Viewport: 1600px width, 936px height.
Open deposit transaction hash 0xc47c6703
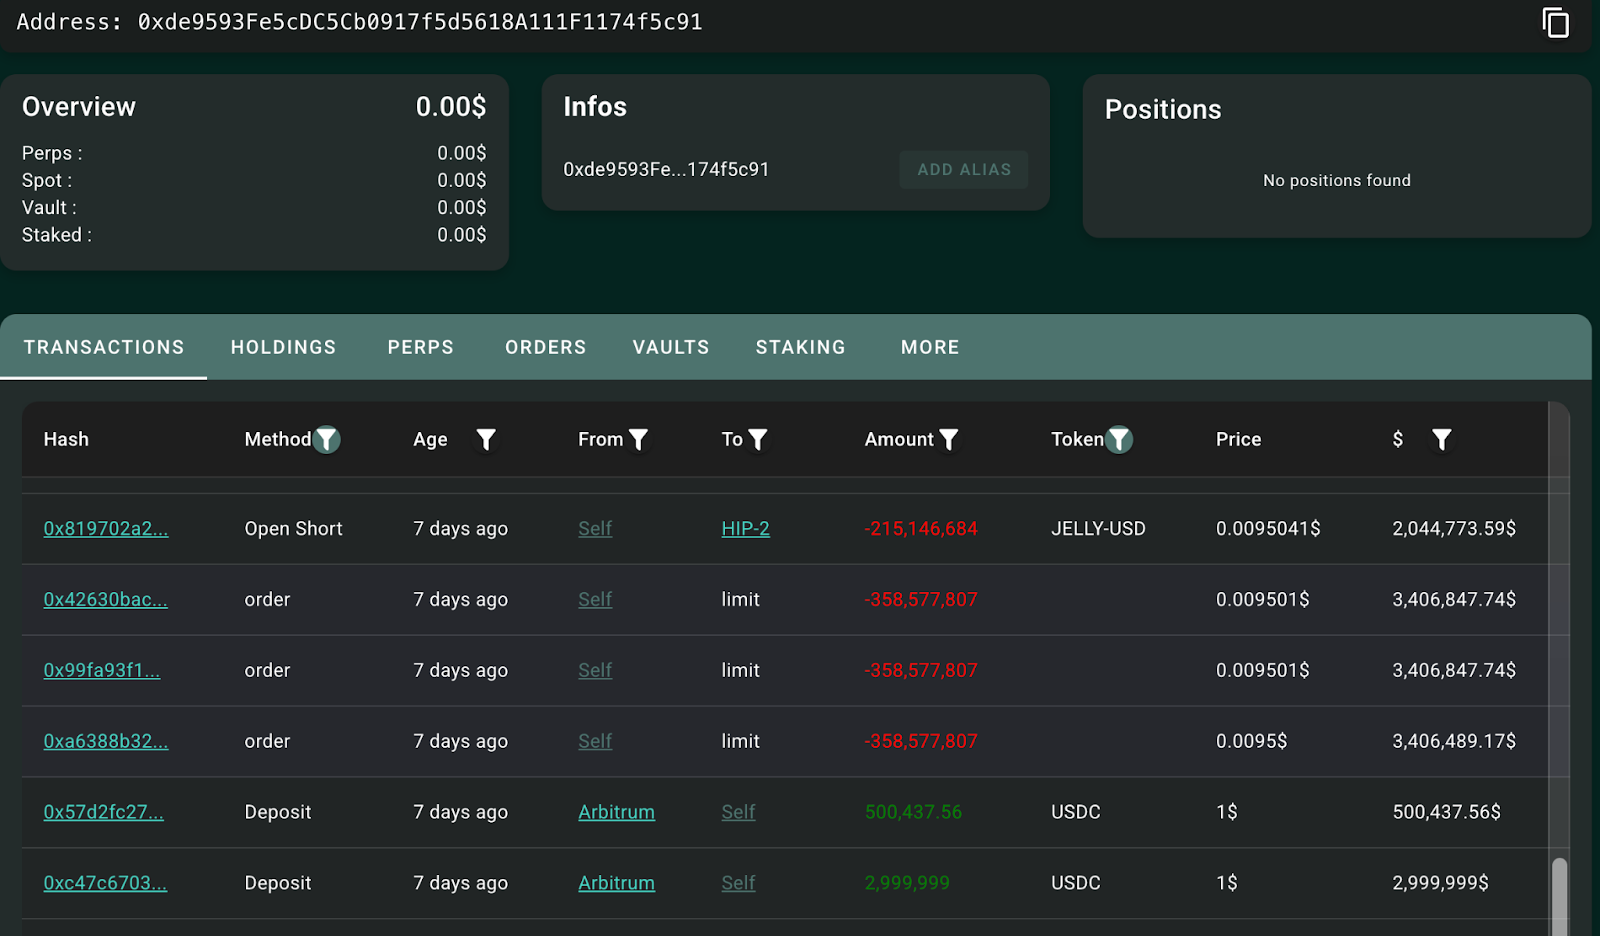tap(105, 883)
